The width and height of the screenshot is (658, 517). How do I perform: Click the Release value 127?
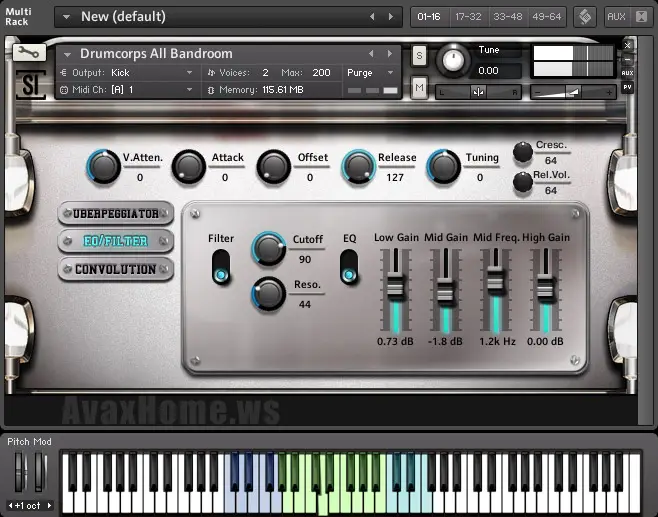click(x=395, y=178)
